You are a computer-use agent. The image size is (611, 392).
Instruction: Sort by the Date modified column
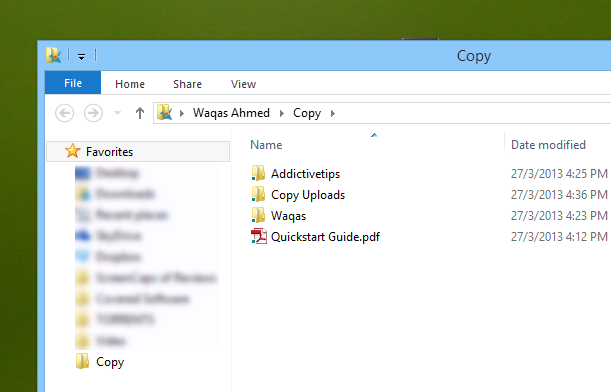[548, 145]
